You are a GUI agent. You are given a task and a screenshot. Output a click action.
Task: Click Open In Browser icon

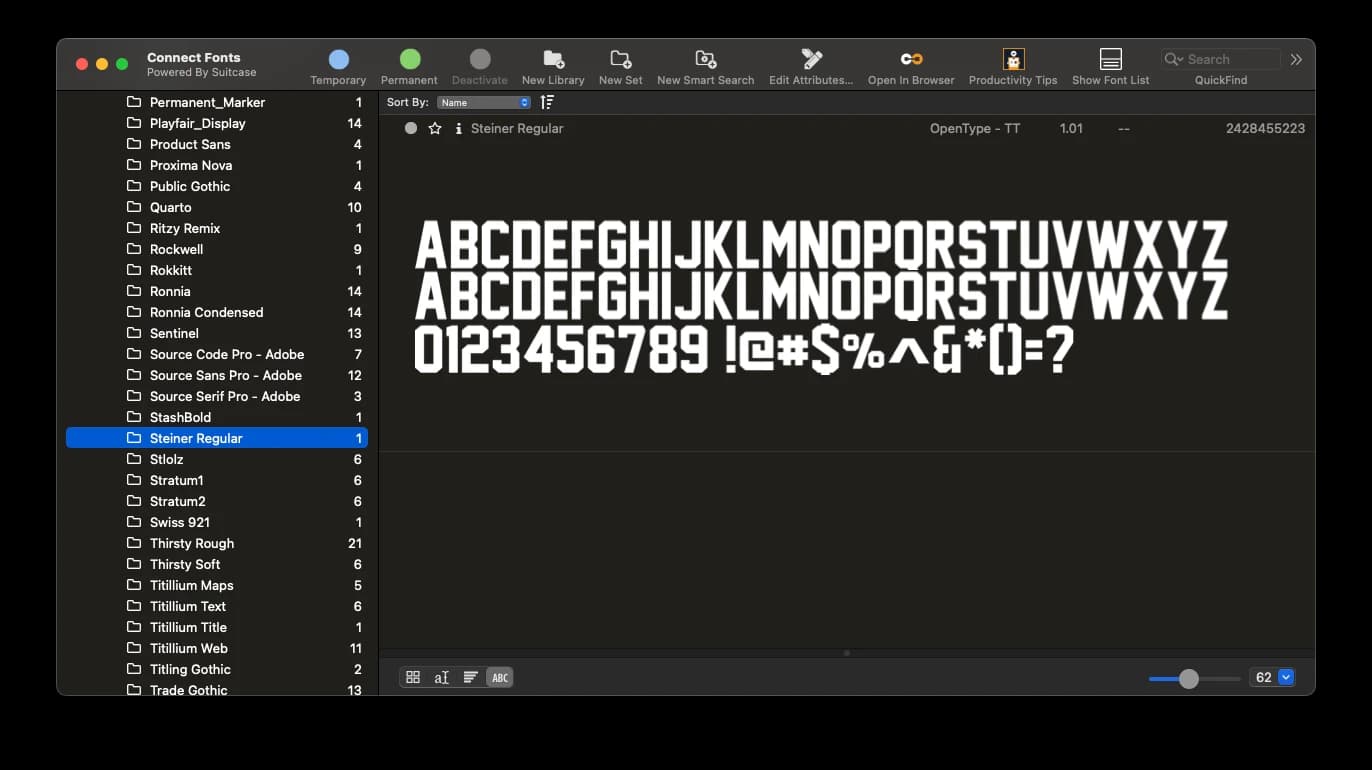(x=911, y=60)
